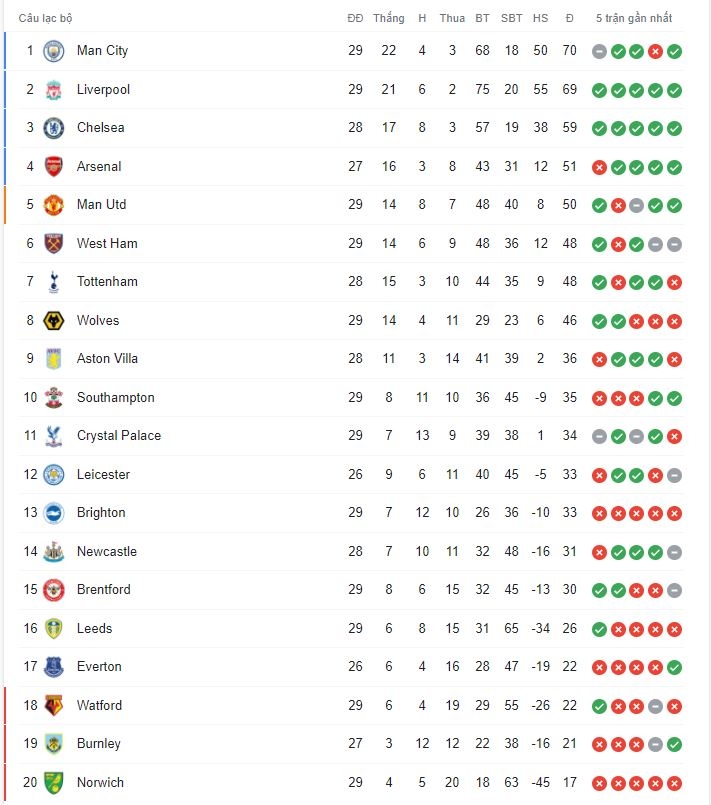The width and height of the screenshot is (711, 805).
Task: Click Man City's red loss result icon
Action: click(655, 51)
